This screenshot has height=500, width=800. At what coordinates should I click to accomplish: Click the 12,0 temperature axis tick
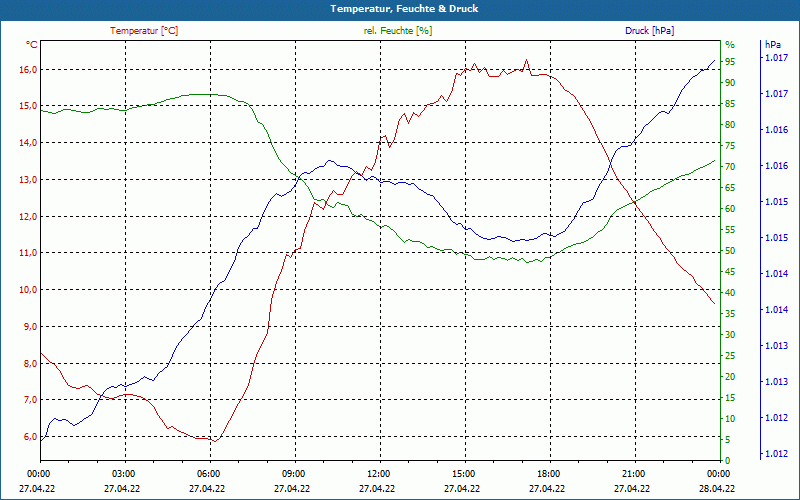click(x=29, y=216)
